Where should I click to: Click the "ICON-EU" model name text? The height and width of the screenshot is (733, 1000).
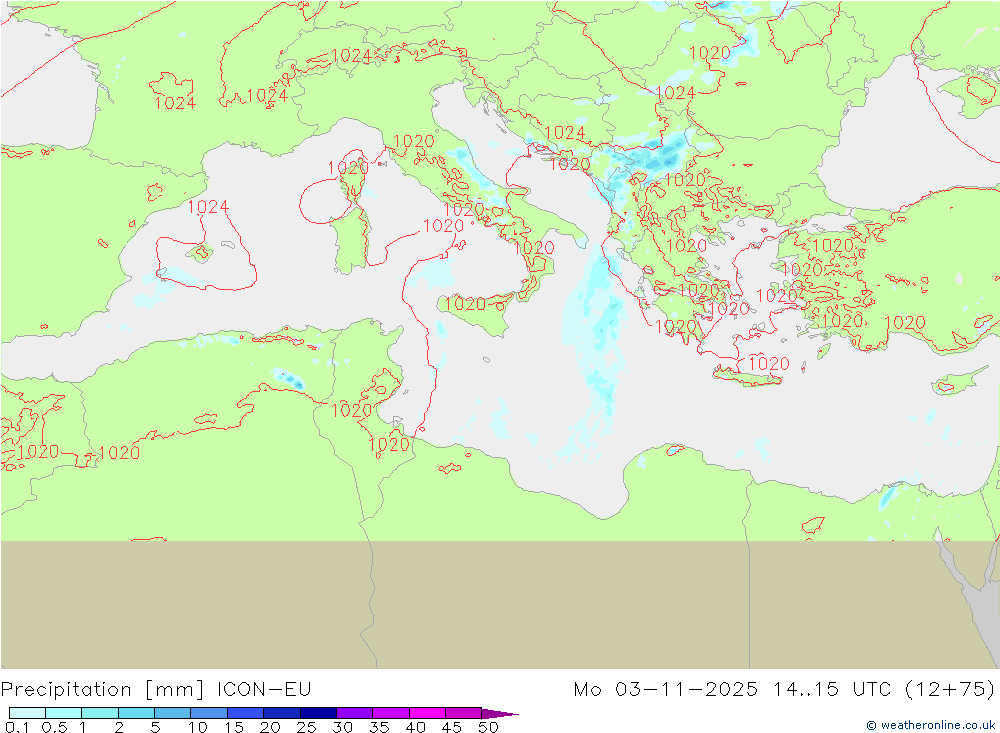tap(264, 689)
